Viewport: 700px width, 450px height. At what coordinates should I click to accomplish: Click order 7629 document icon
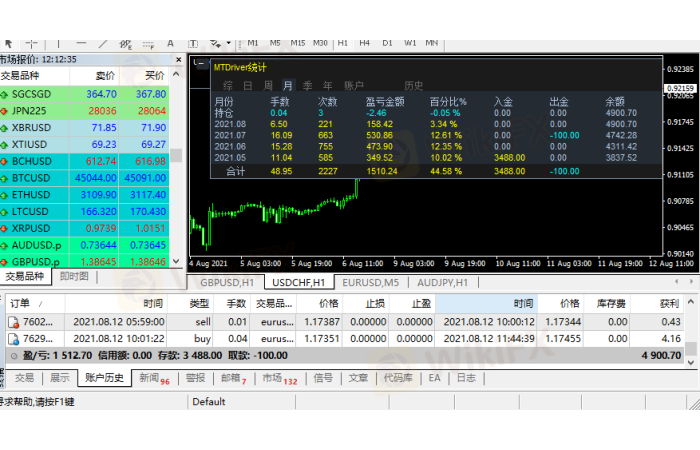13,339
